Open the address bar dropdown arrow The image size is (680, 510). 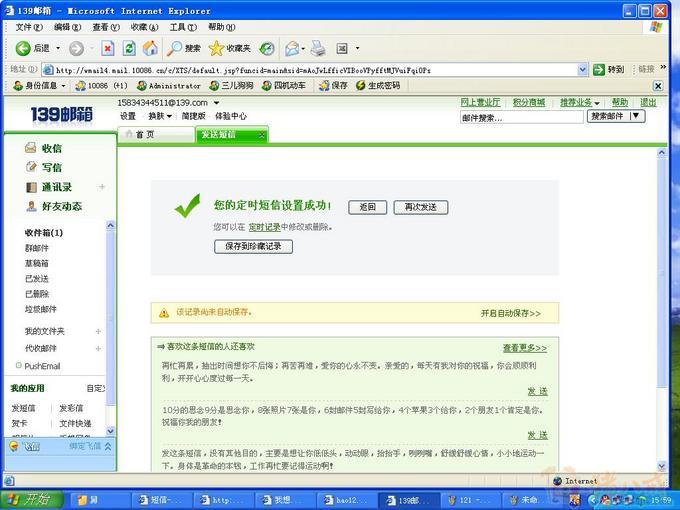(x=582, y=69)
